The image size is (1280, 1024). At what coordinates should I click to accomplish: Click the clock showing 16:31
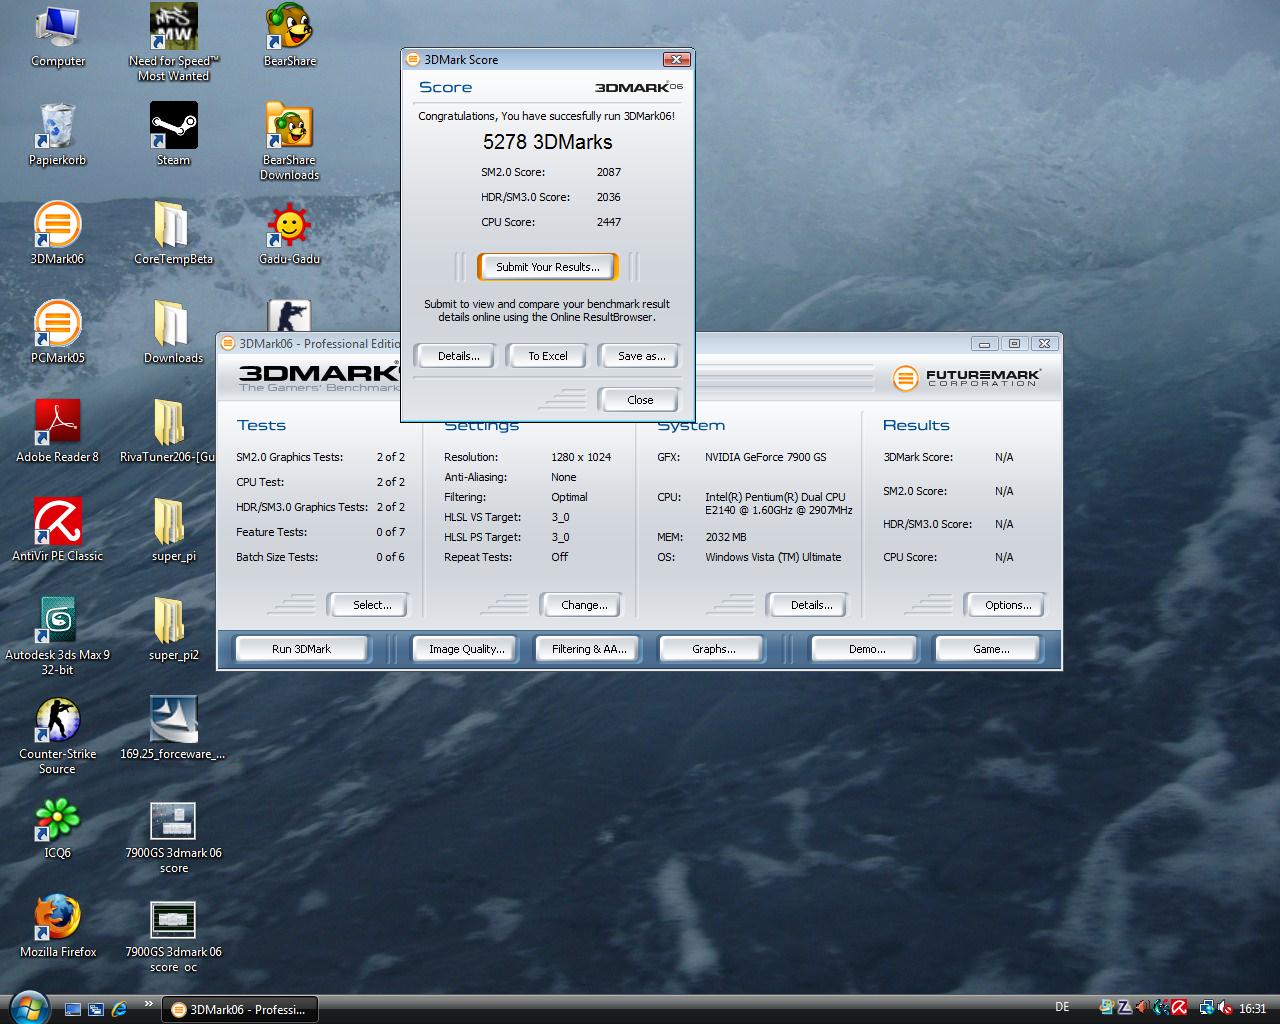1252,1008
